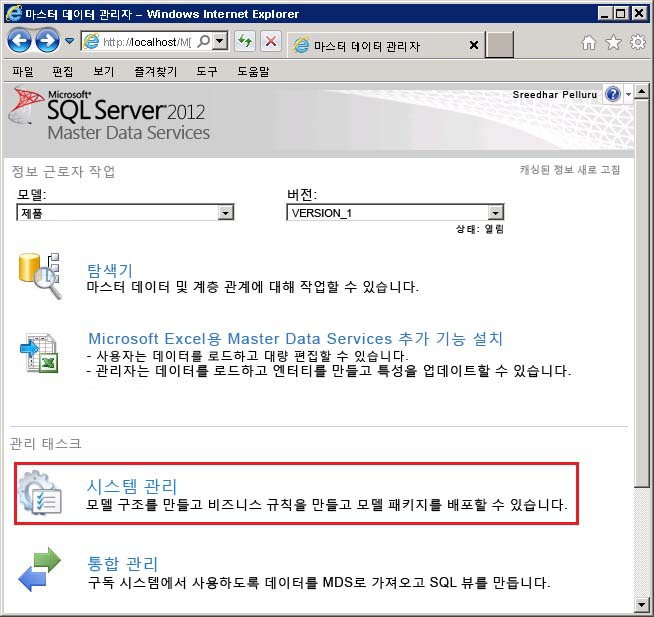Click the vertical scrollbar thumb

pos(642,292)
